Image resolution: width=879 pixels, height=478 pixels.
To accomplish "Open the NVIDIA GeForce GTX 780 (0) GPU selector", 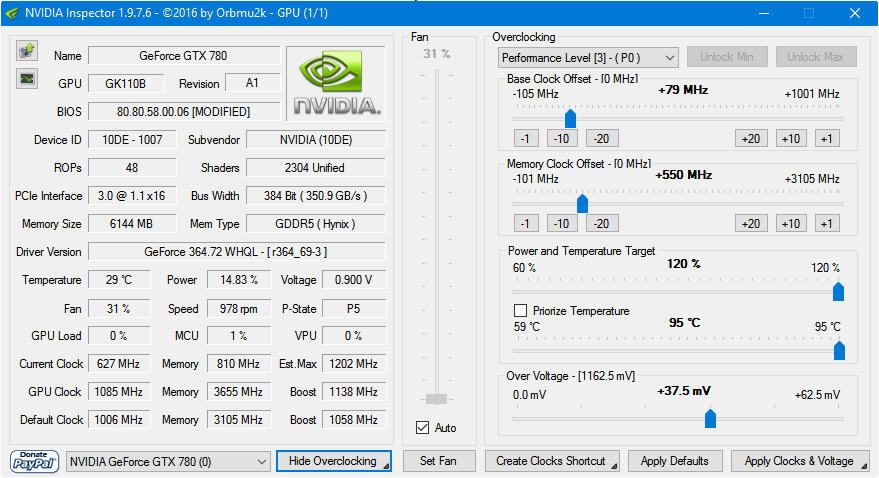I will click(168, 462).
